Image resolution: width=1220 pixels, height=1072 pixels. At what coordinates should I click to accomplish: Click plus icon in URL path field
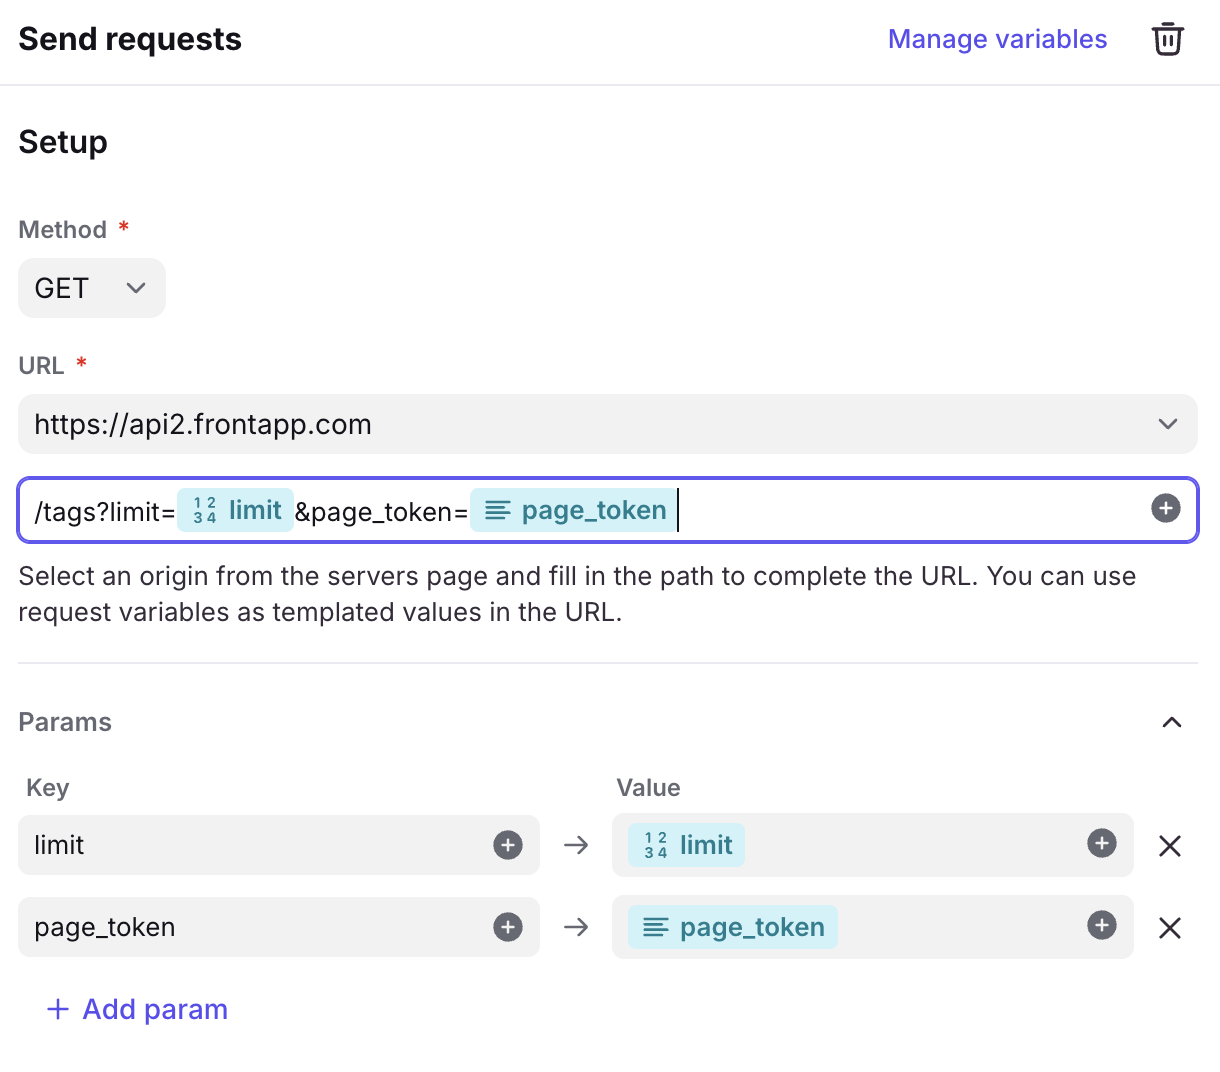pyautogui.click(x=1165, y=509)
